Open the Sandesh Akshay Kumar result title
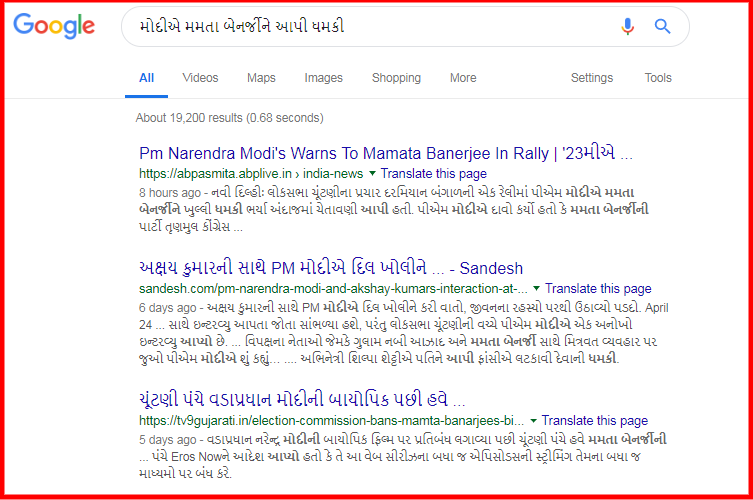753x500 pixels. pos(331,268)
